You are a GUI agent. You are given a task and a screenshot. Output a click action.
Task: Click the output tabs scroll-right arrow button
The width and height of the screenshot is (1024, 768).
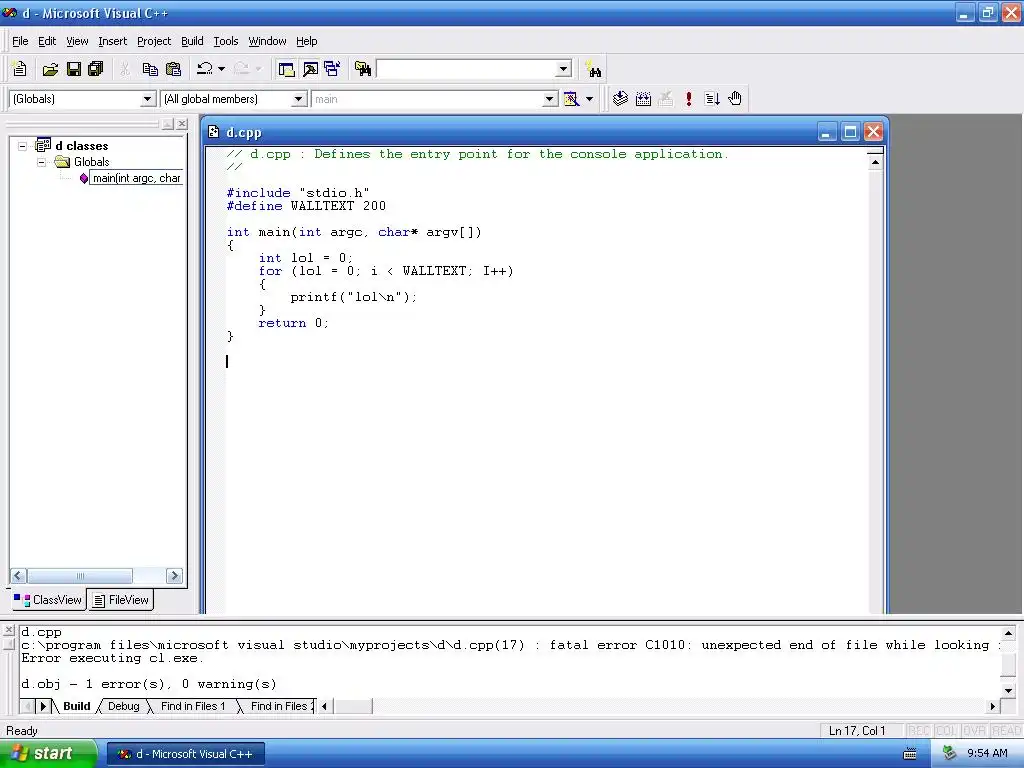click(x=43, y=706)
